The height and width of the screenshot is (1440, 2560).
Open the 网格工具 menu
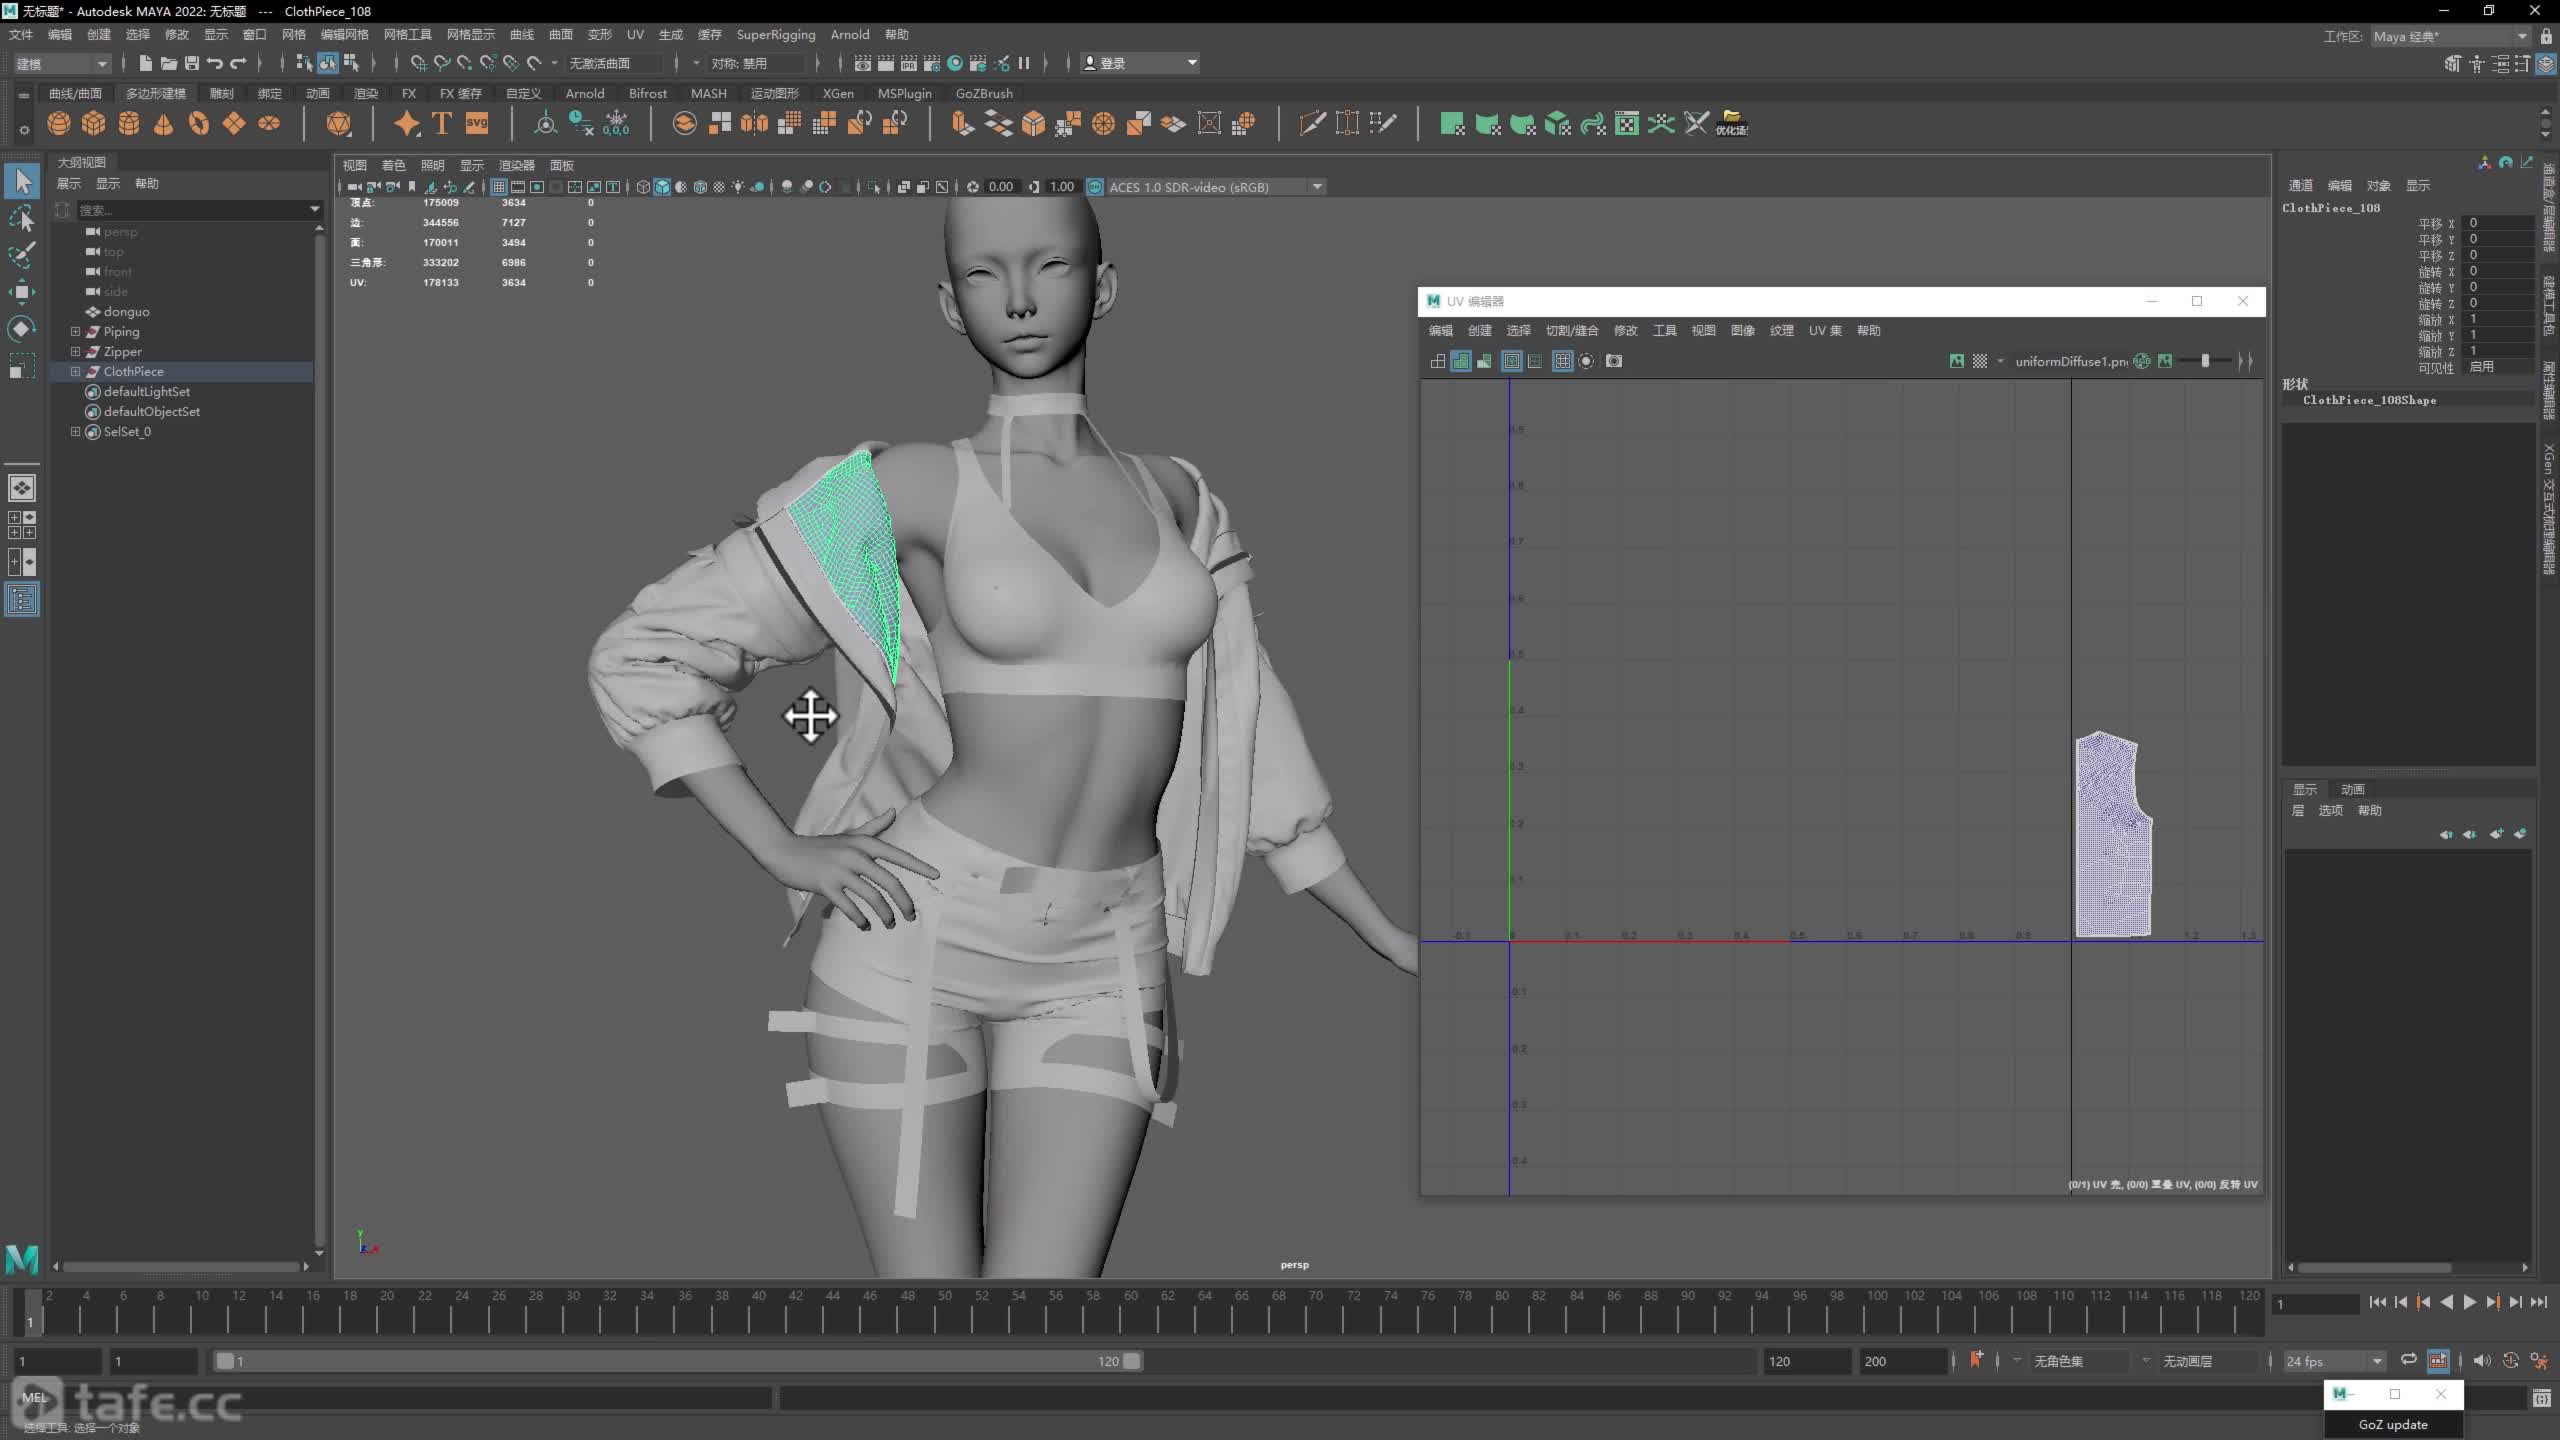[407, 35]
